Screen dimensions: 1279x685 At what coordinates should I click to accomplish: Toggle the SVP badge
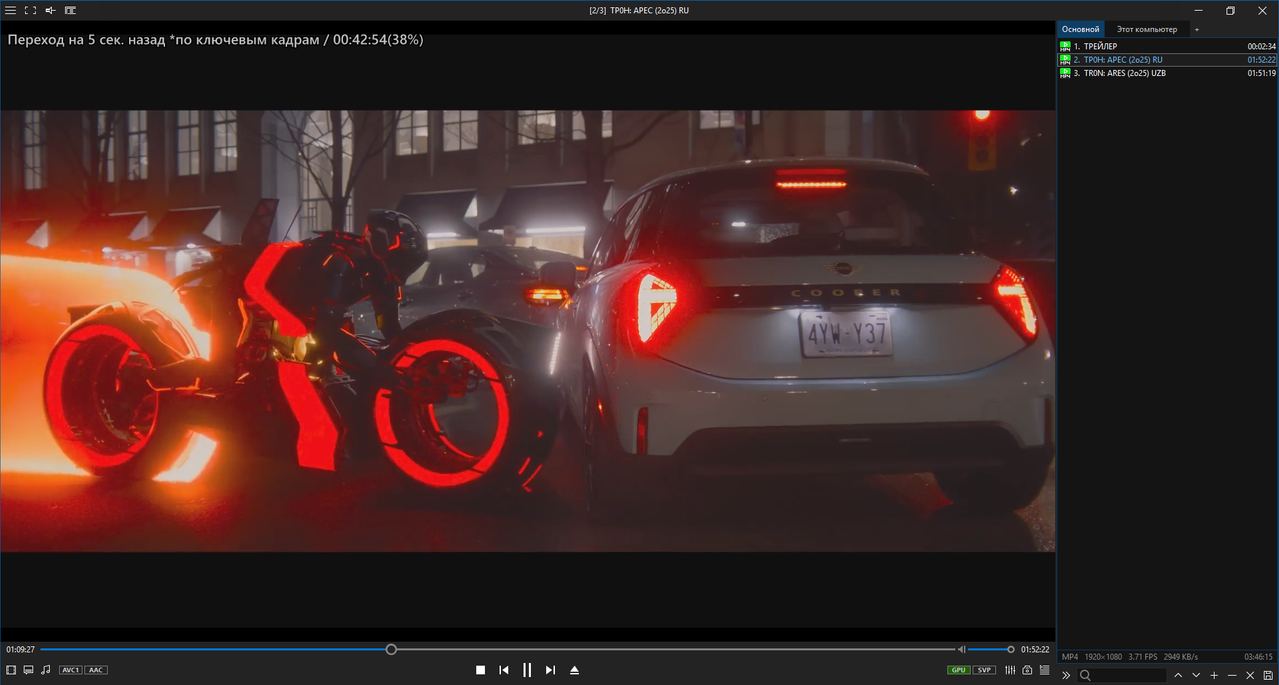click(x=985, y=670)
